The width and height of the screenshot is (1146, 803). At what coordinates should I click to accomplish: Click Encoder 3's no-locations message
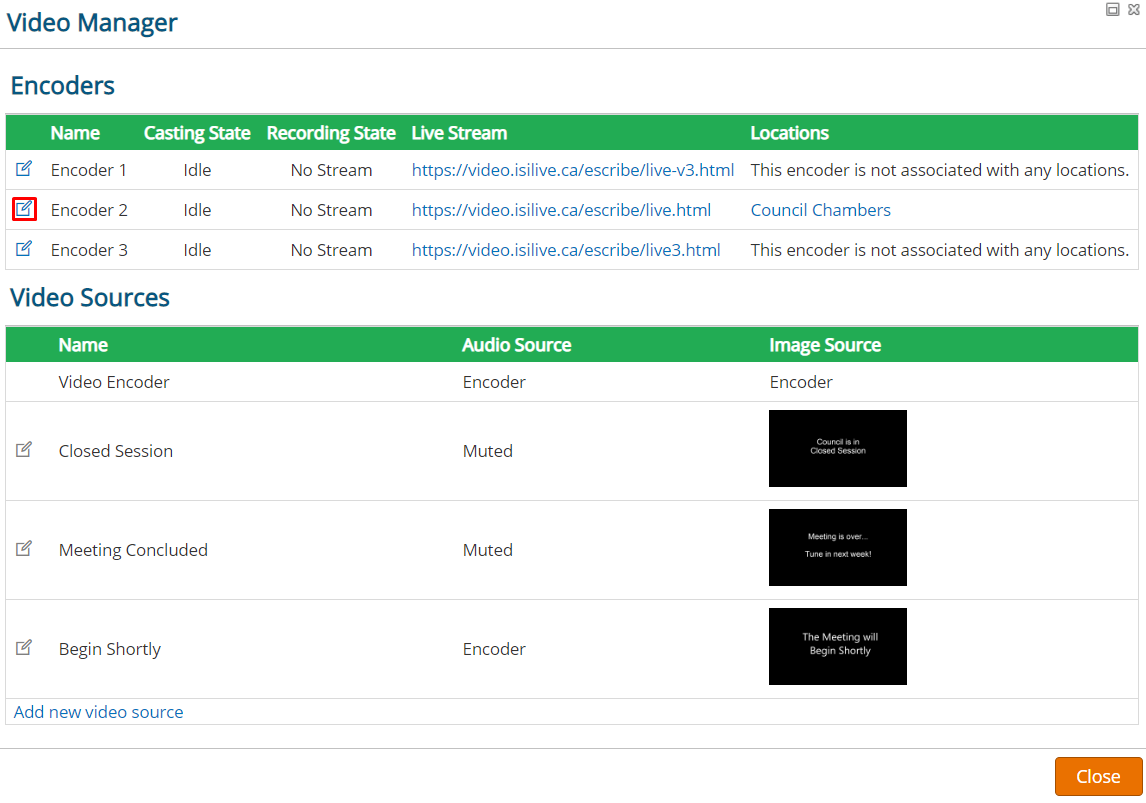[x=940, y=251]
